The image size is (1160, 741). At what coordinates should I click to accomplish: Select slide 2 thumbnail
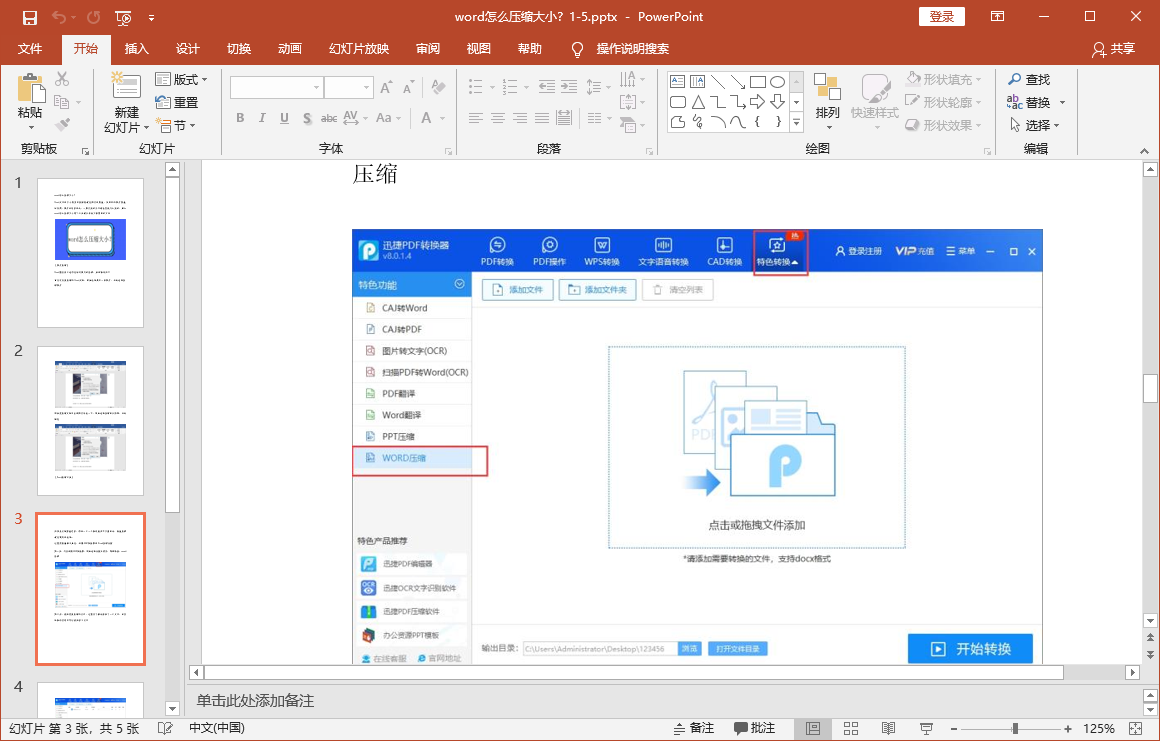coord(90,421)
